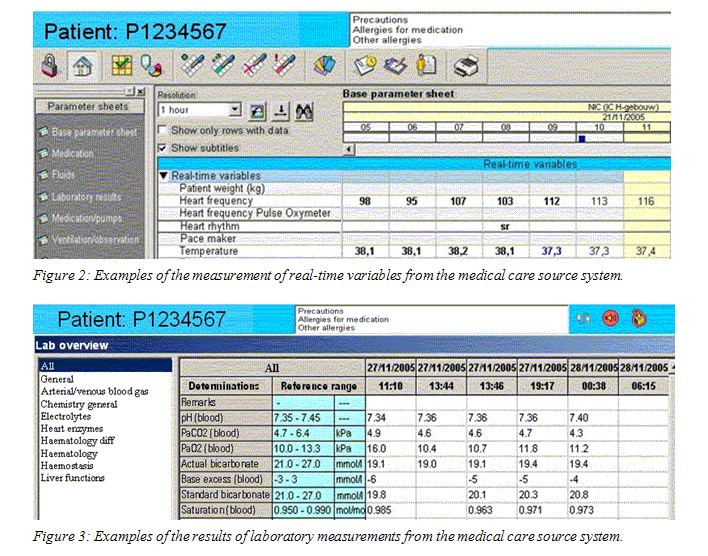Click the clock schedule toolbar icon
708x556 pixels.
pos(365,66)
